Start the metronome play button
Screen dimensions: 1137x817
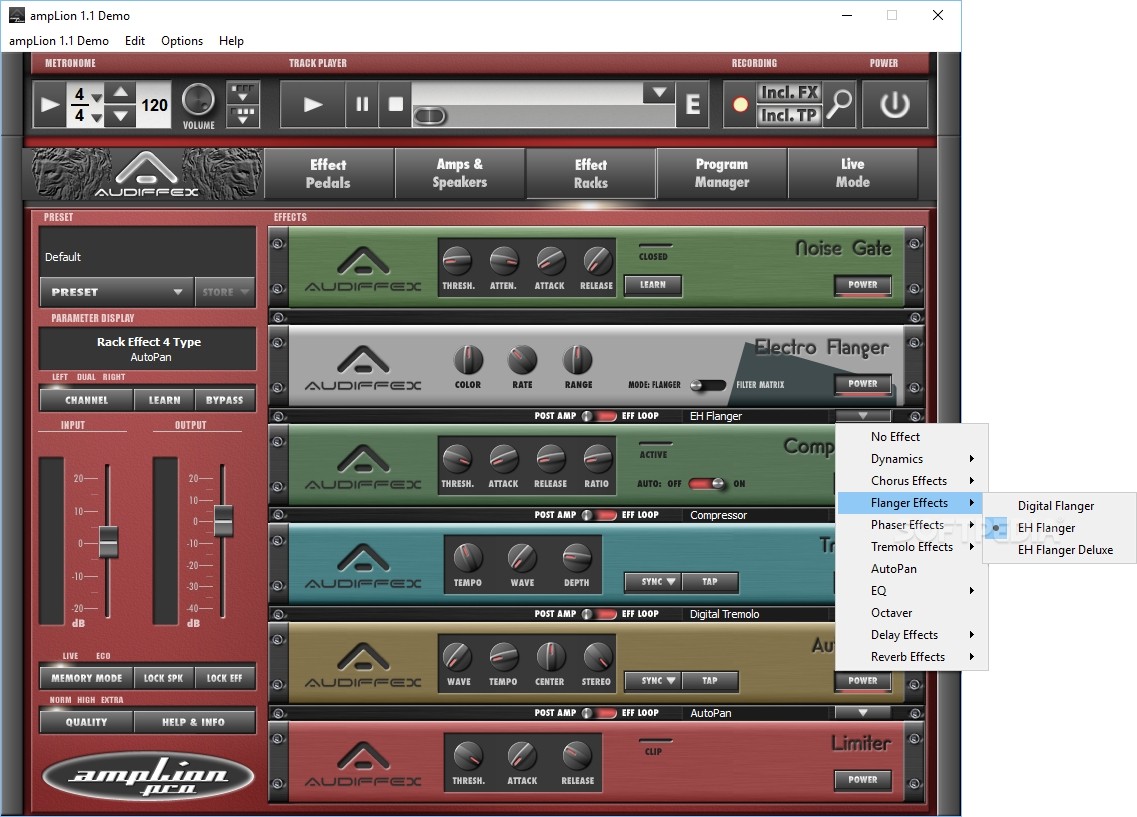50,105
